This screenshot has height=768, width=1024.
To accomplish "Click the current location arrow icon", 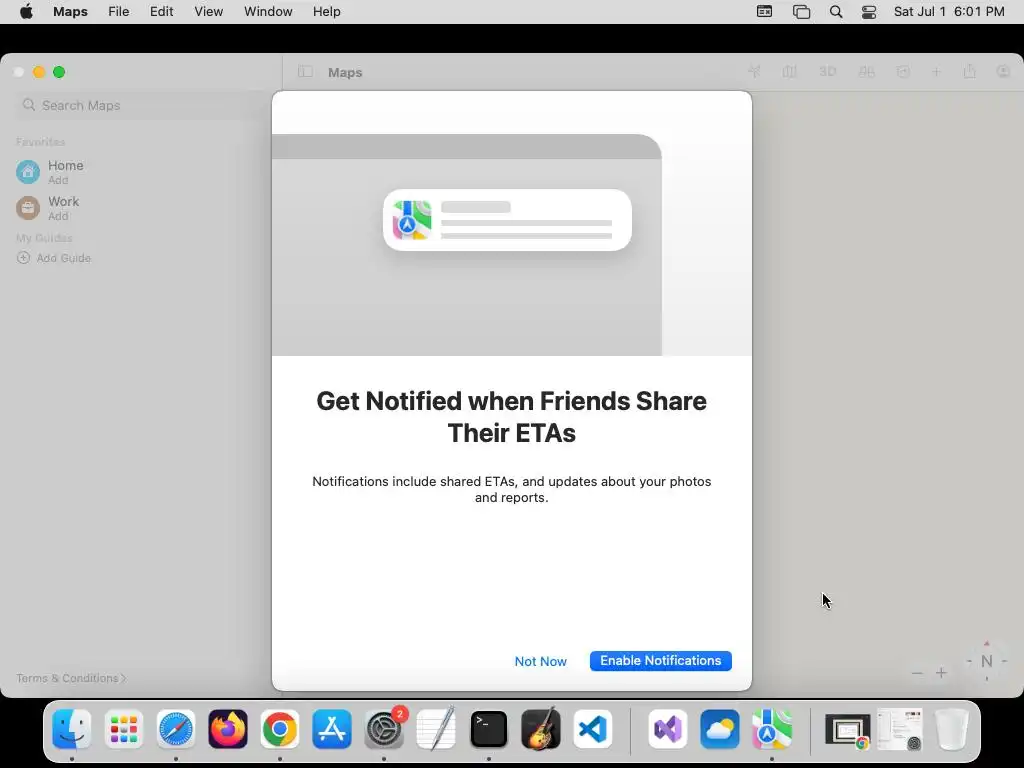I will click(x=754, y=72).
